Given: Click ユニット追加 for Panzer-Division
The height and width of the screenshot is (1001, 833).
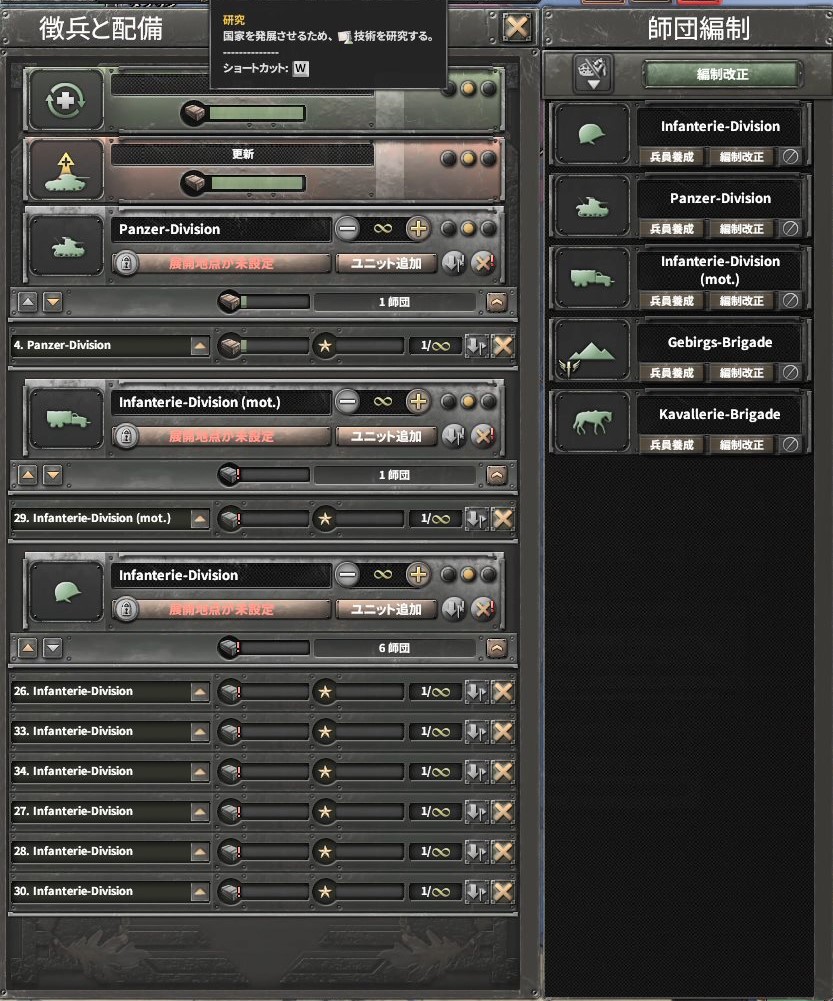Looking at the screenshot, I should coord(386,263).
